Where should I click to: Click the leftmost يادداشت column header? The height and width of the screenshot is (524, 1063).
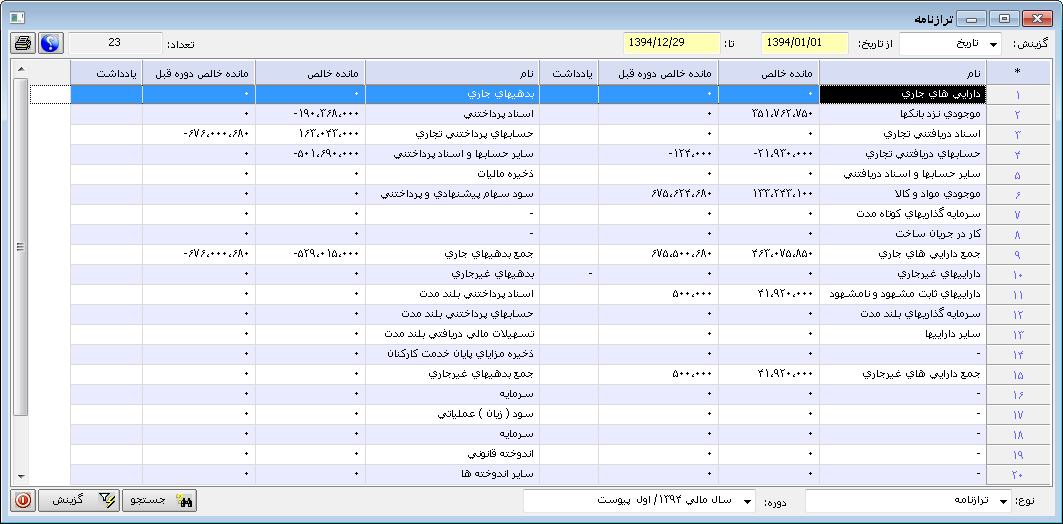[x=106, y=72]
